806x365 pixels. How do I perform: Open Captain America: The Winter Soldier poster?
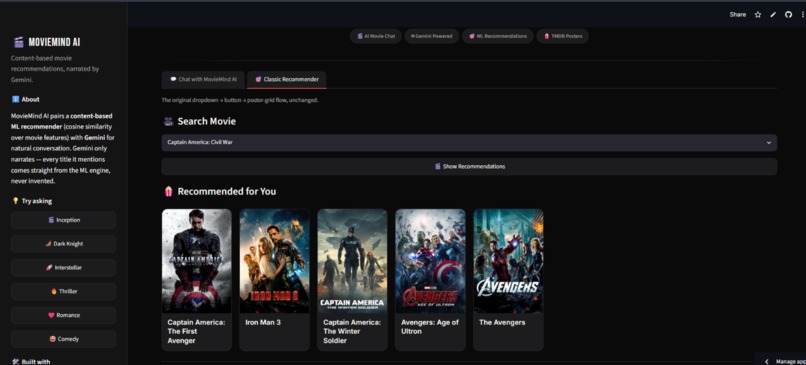click(352, 261)
